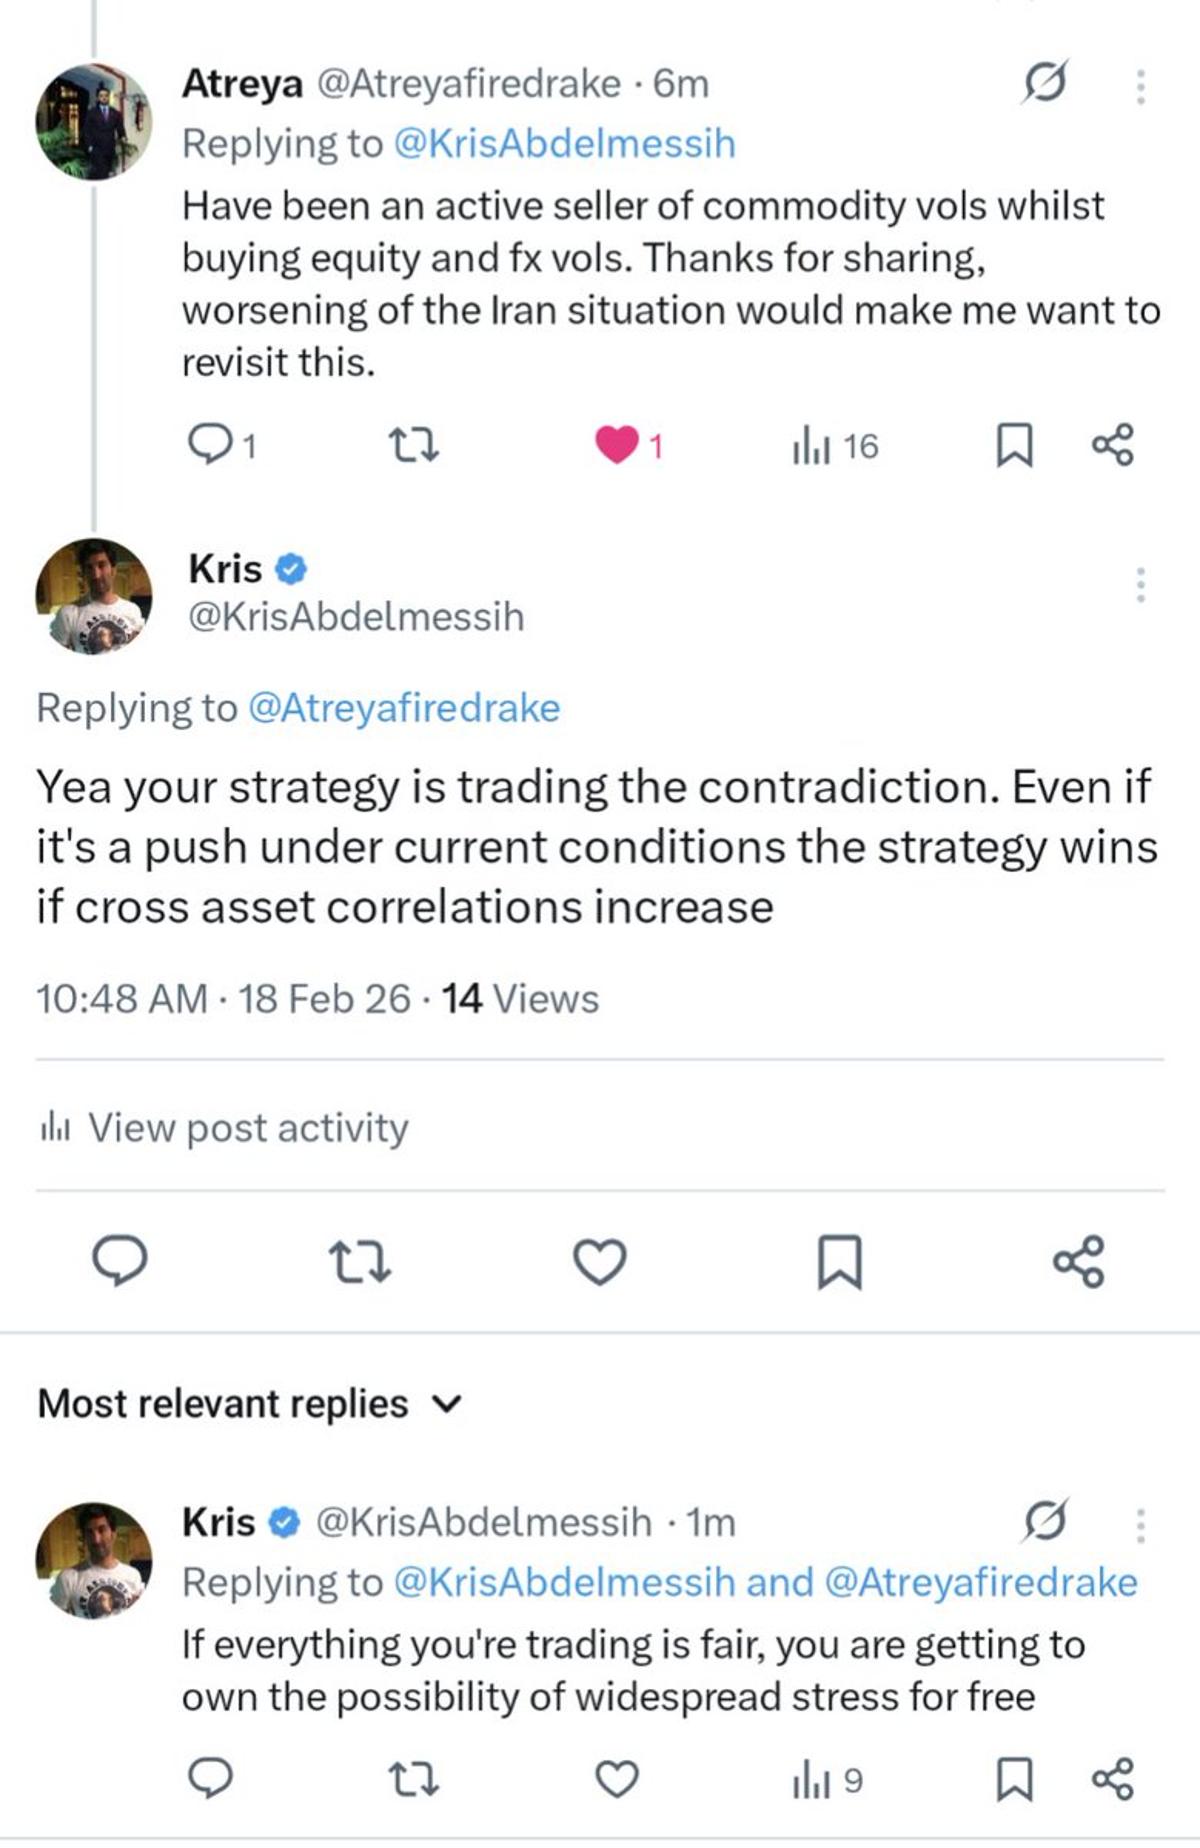Share Atreya's tweet
The width and height of the screenshot is (1200, 1848).
tap(1112, 445)
